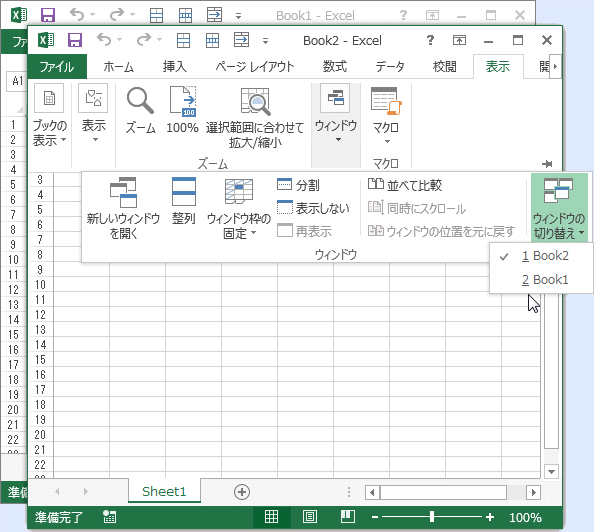This screenshot has height=532, width=594.
Task: Expand Workbook Views (ブックの表示) dropdown
Action: pos(49,116)
